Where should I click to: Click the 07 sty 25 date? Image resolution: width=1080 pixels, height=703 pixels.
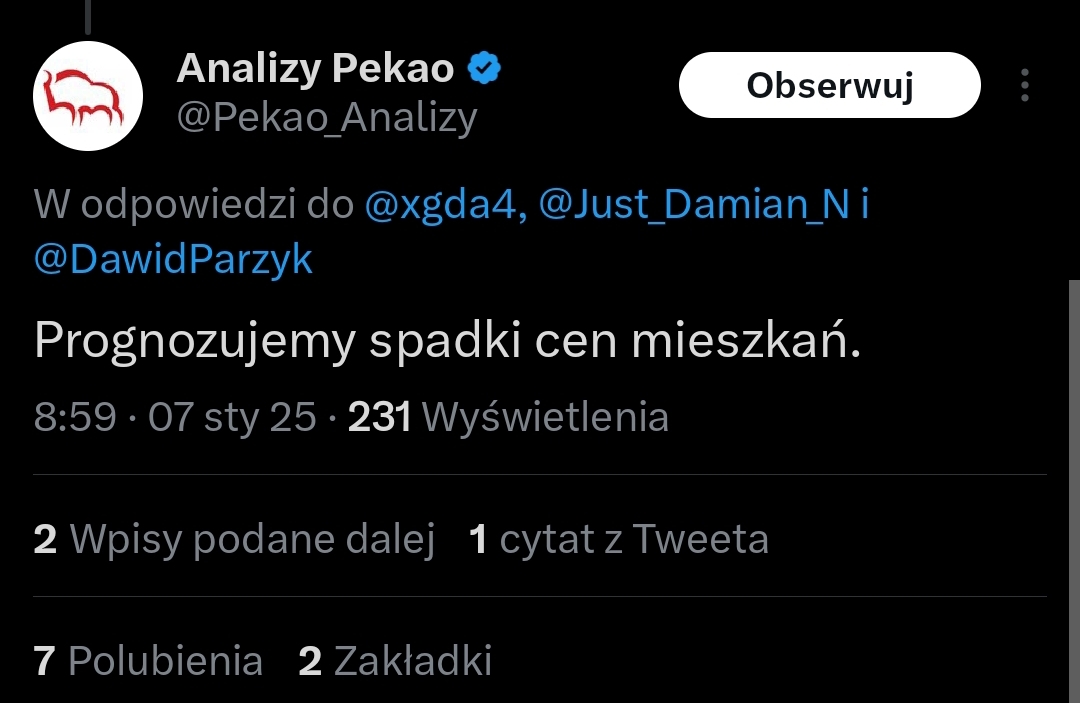tap(232, 416)
